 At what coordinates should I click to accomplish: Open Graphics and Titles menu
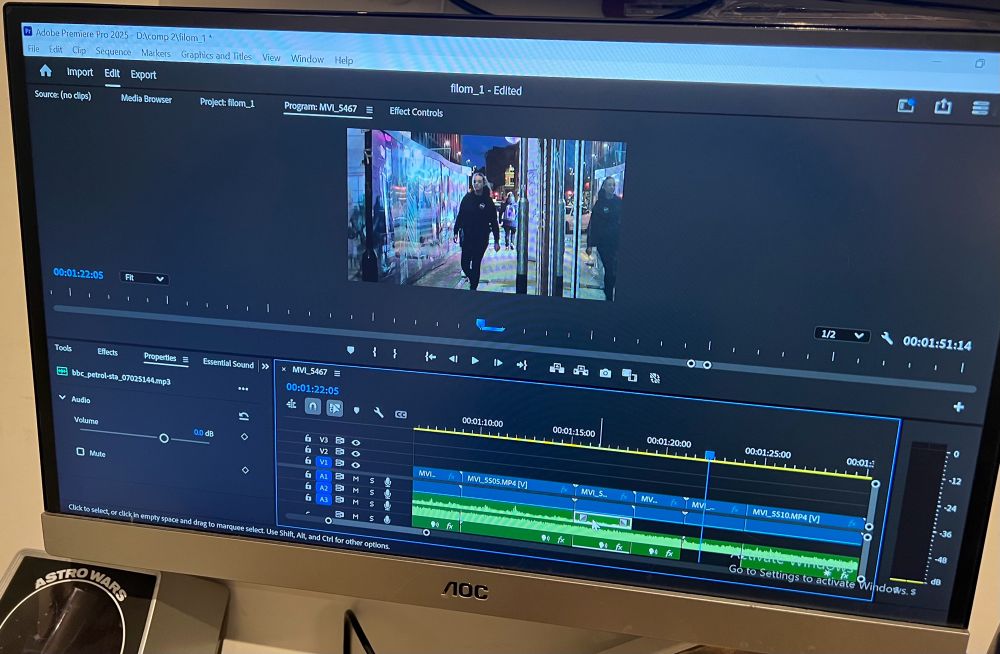[216, 56]
